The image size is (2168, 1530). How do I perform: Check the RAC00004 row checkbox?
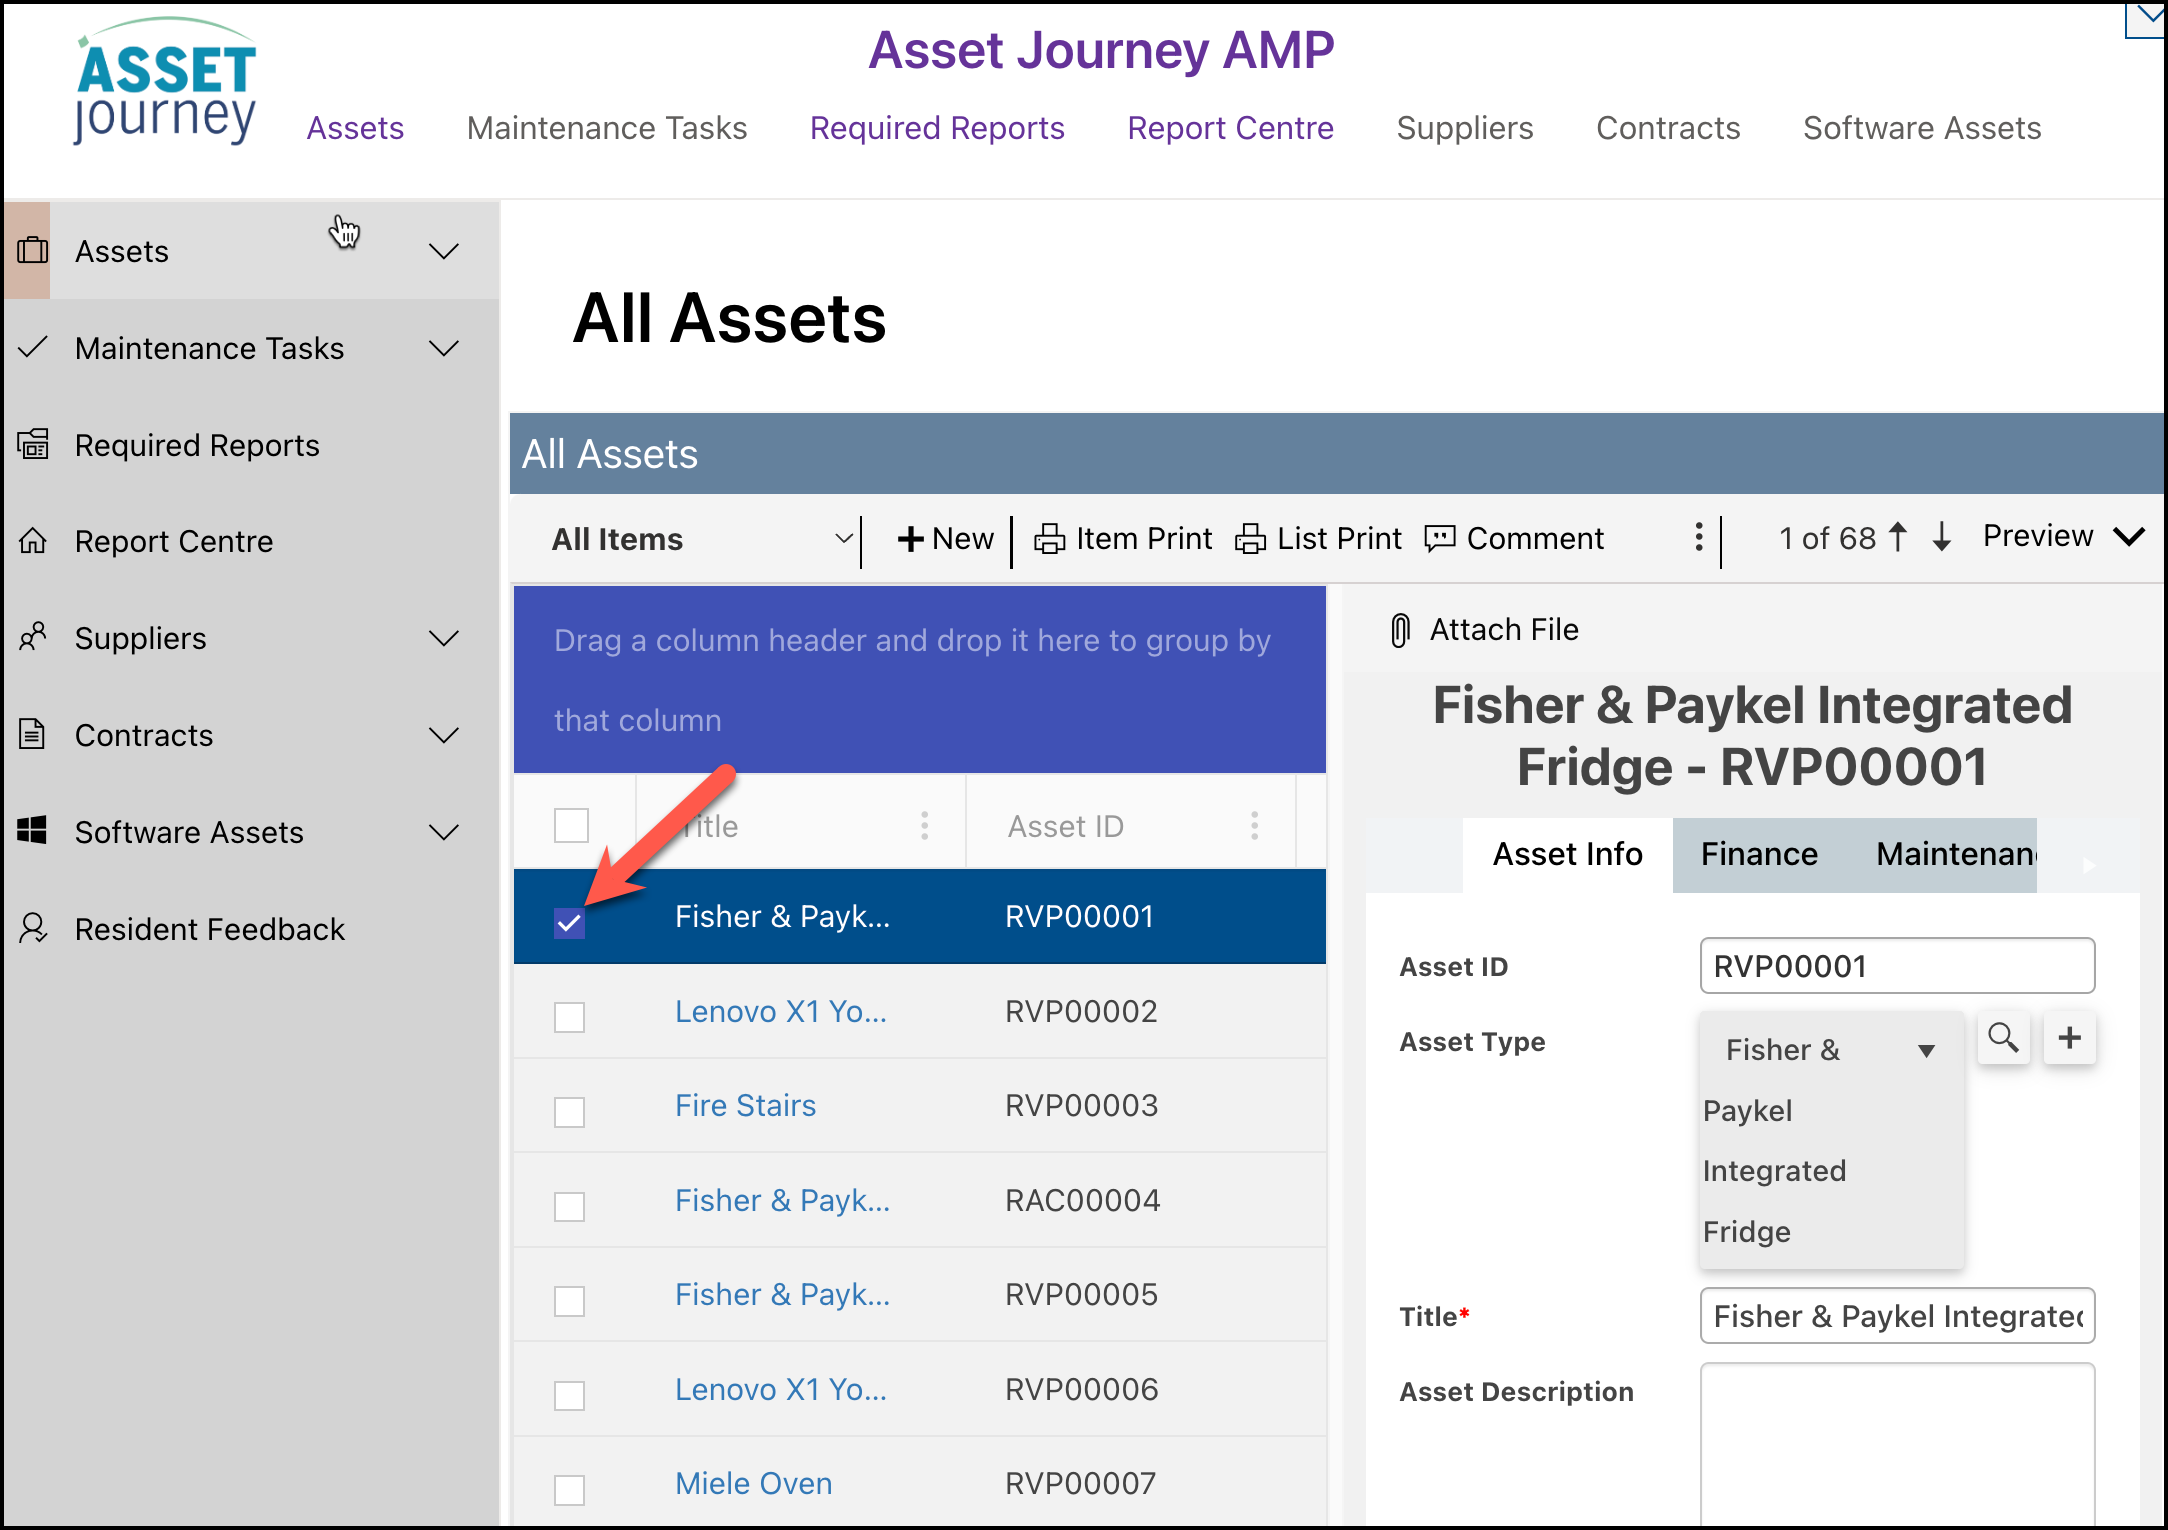click(x=569, y=1206)
